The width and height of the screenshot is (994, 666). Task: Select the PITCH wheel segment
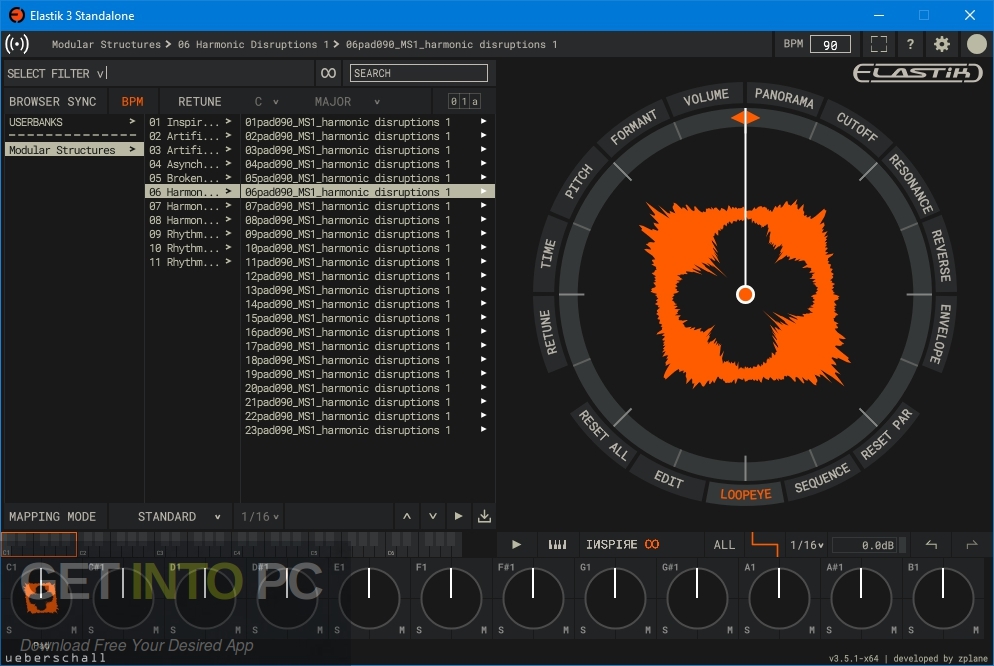click(x=578, y=181)
